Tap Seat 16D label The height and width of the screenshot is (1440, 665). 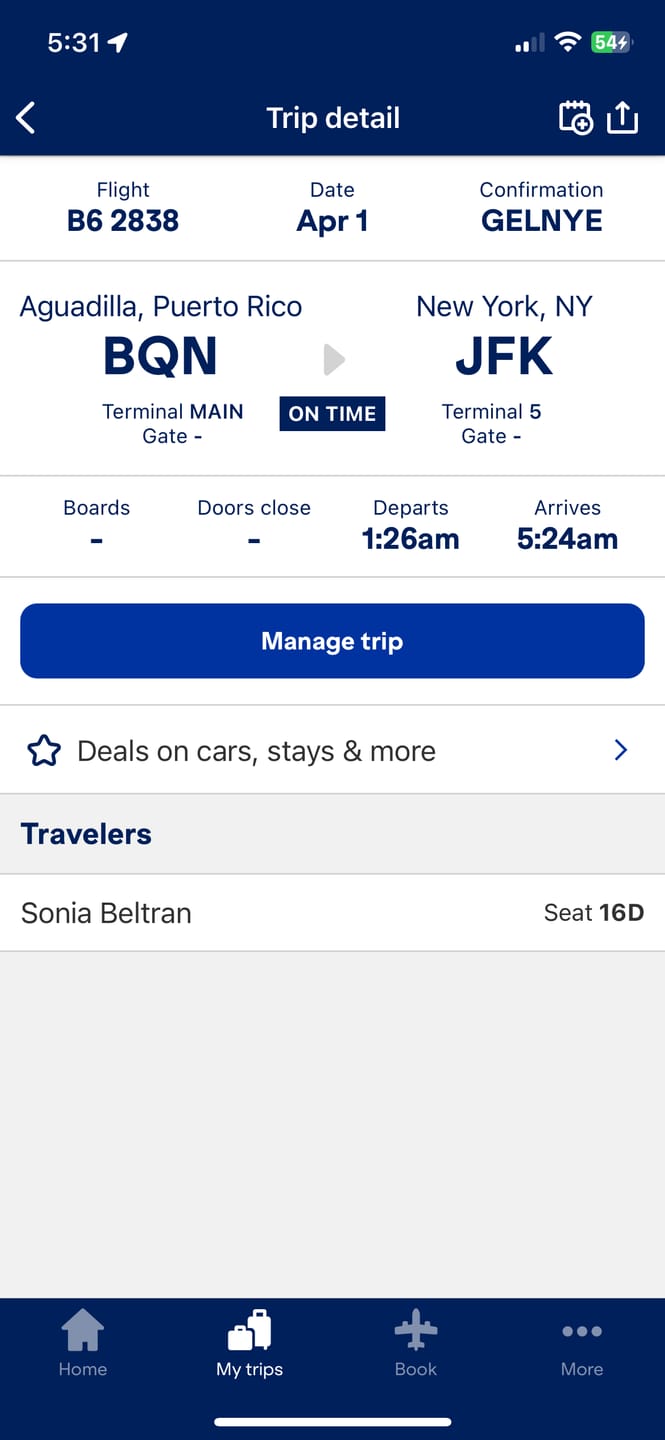[x=594, y=913]
